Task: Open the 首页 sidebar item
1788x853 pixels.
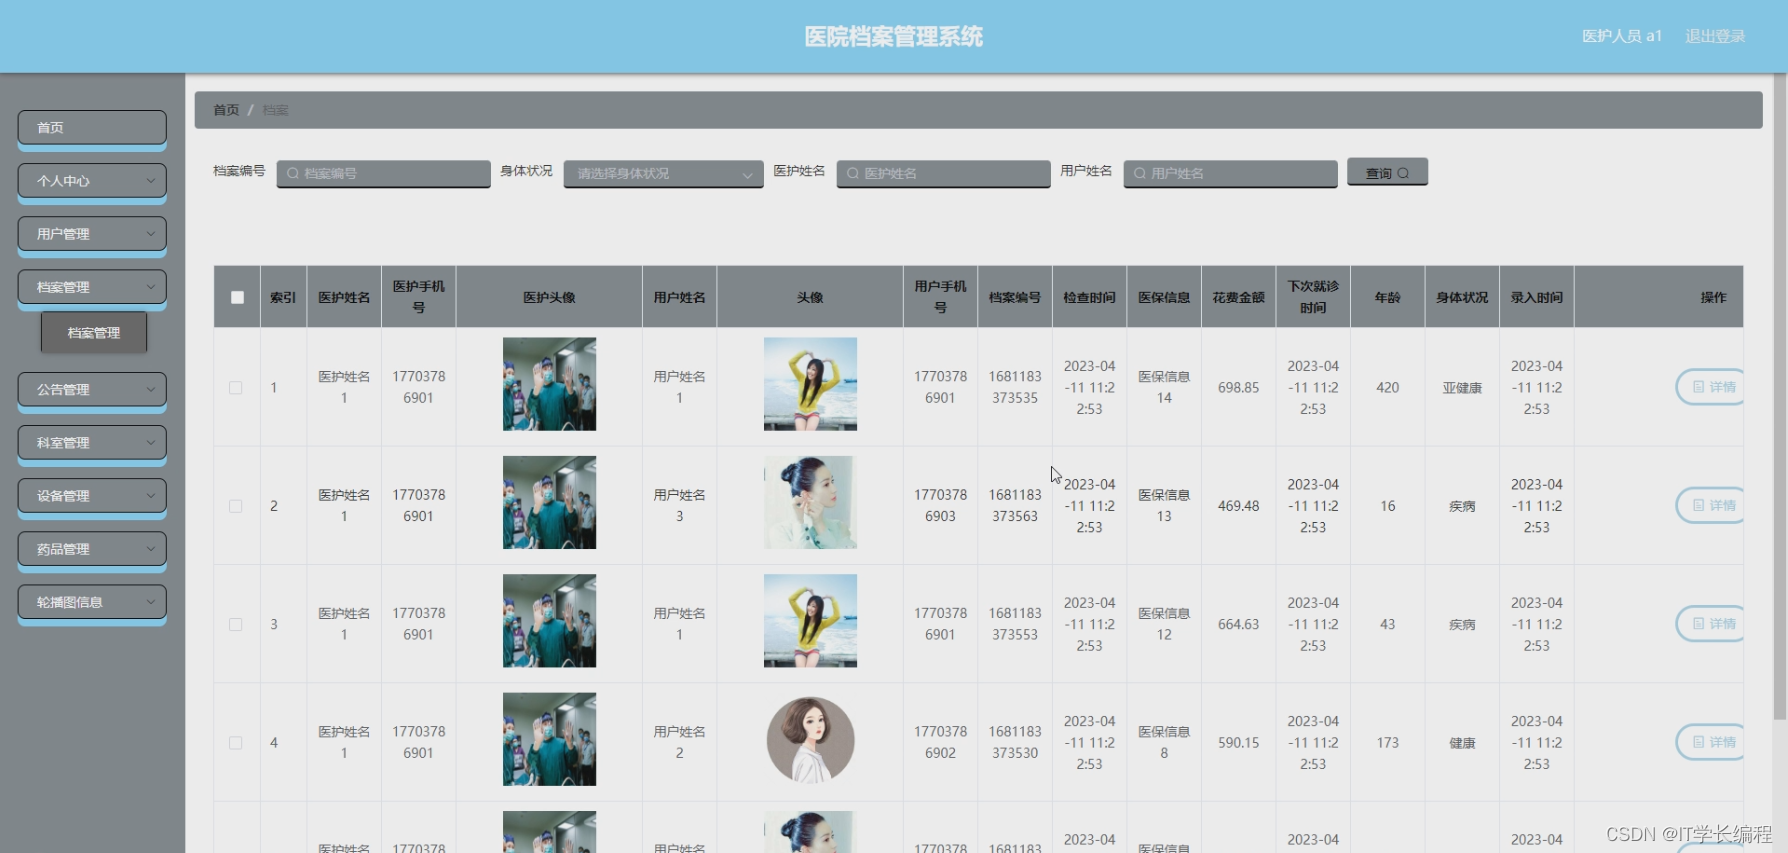Action: coord(92,128)
